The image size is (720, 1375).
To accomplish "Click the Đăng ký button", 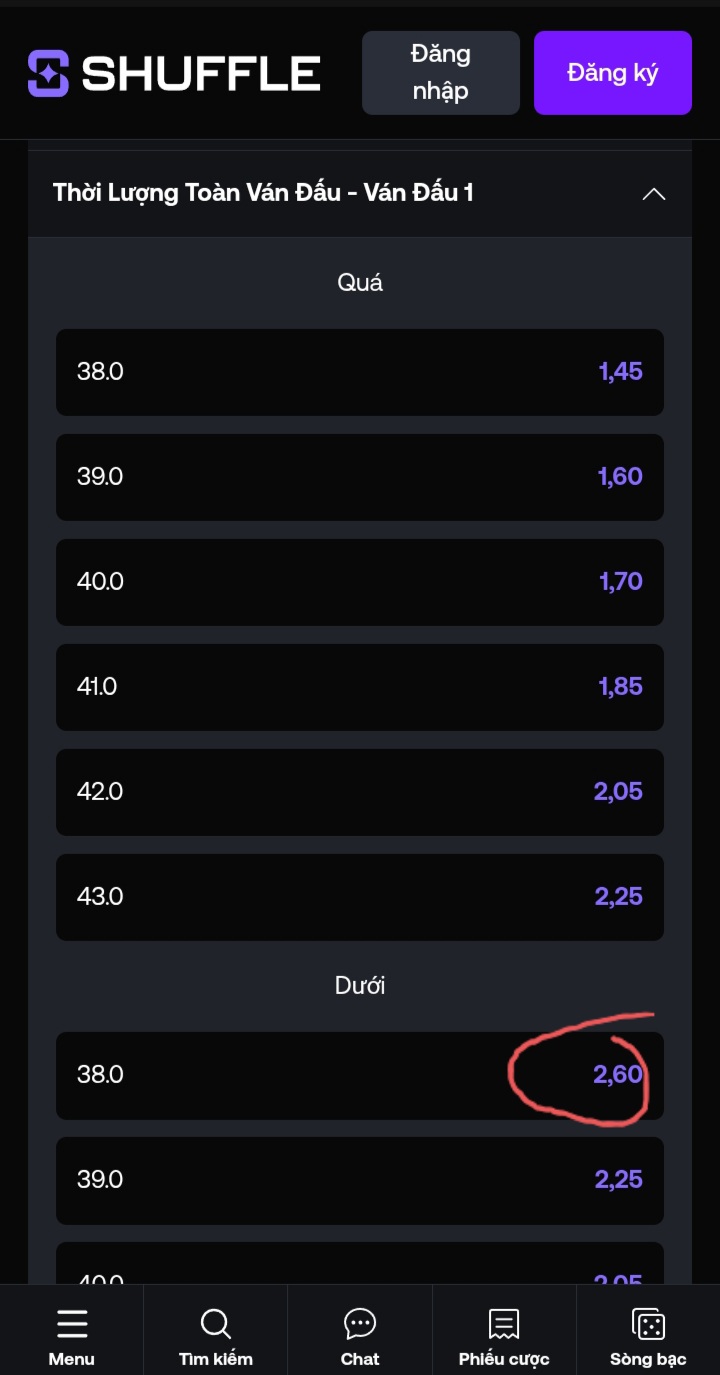I will pyautogui.click(x=612, y=73).
